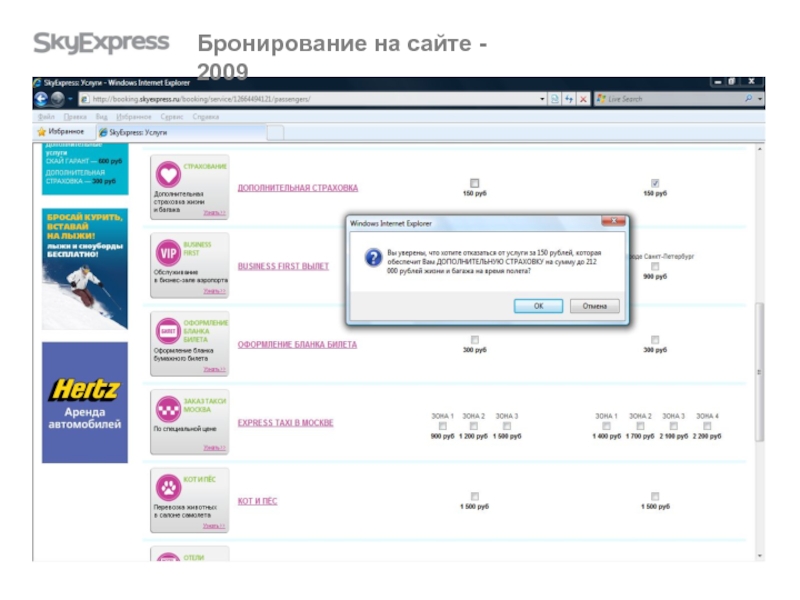Expand the address bar dropdown arrow
This screenshot has width=800, height=600.
542,99
